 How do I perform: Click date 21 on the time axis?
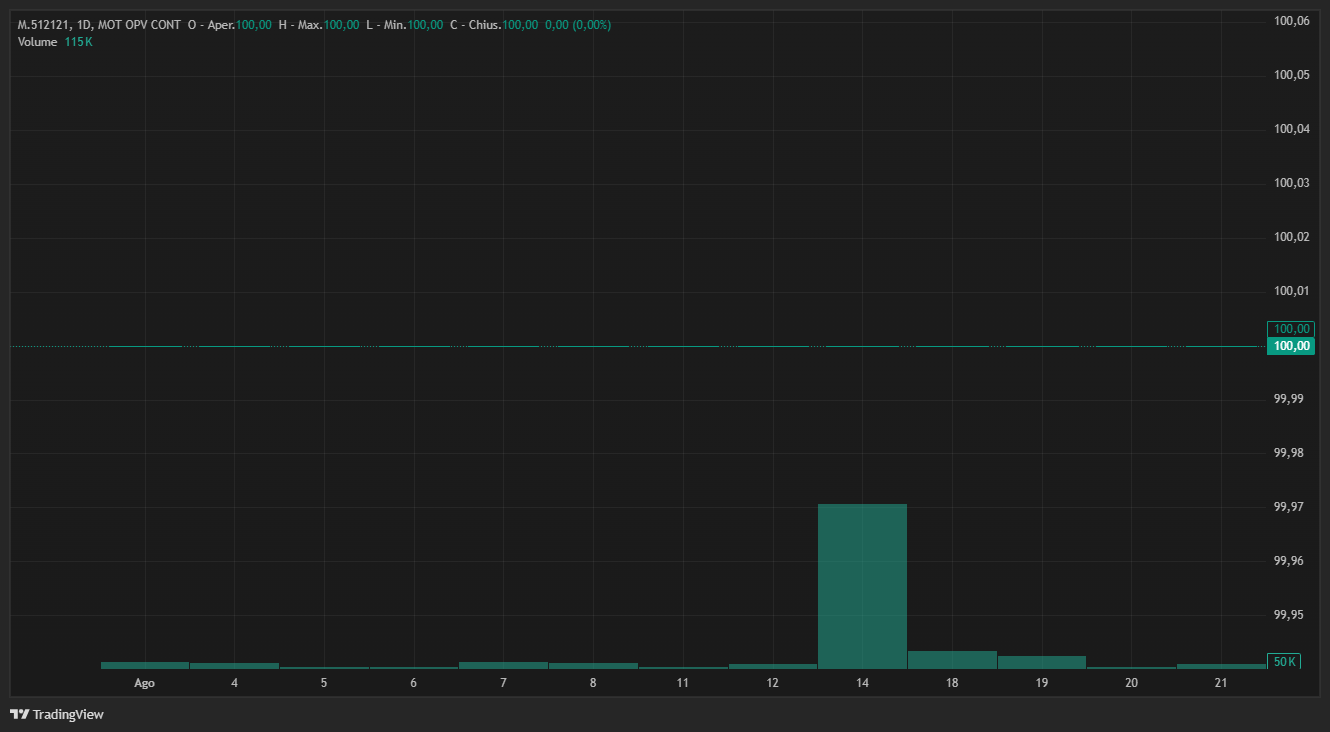[x=1221, y=683]
